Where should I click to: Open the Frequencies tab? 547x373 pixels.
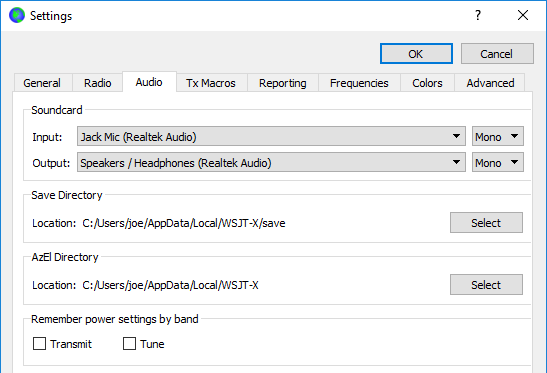coord(359,83)
